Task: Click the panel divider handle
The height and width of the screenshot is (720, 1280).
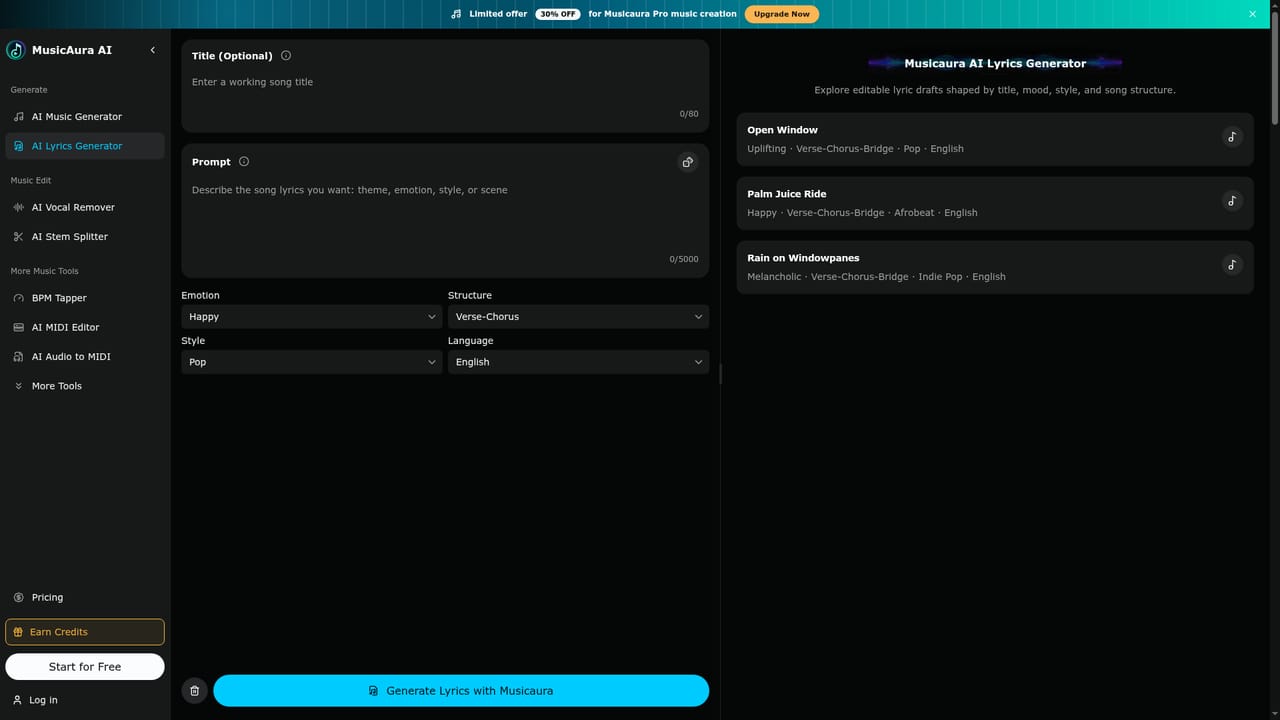Action: 720,374
